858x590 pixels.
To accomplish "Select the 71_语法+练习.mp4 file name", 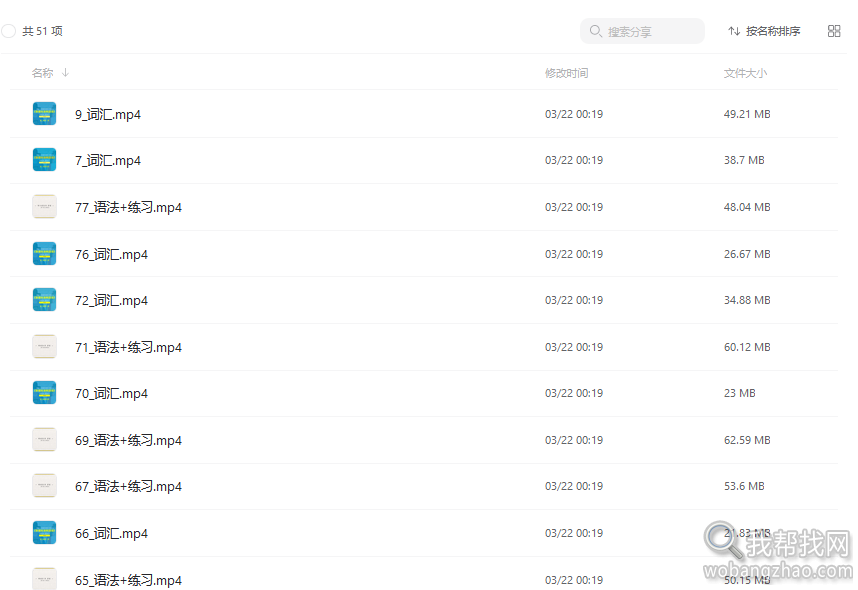I will click(x=128, y=348).
